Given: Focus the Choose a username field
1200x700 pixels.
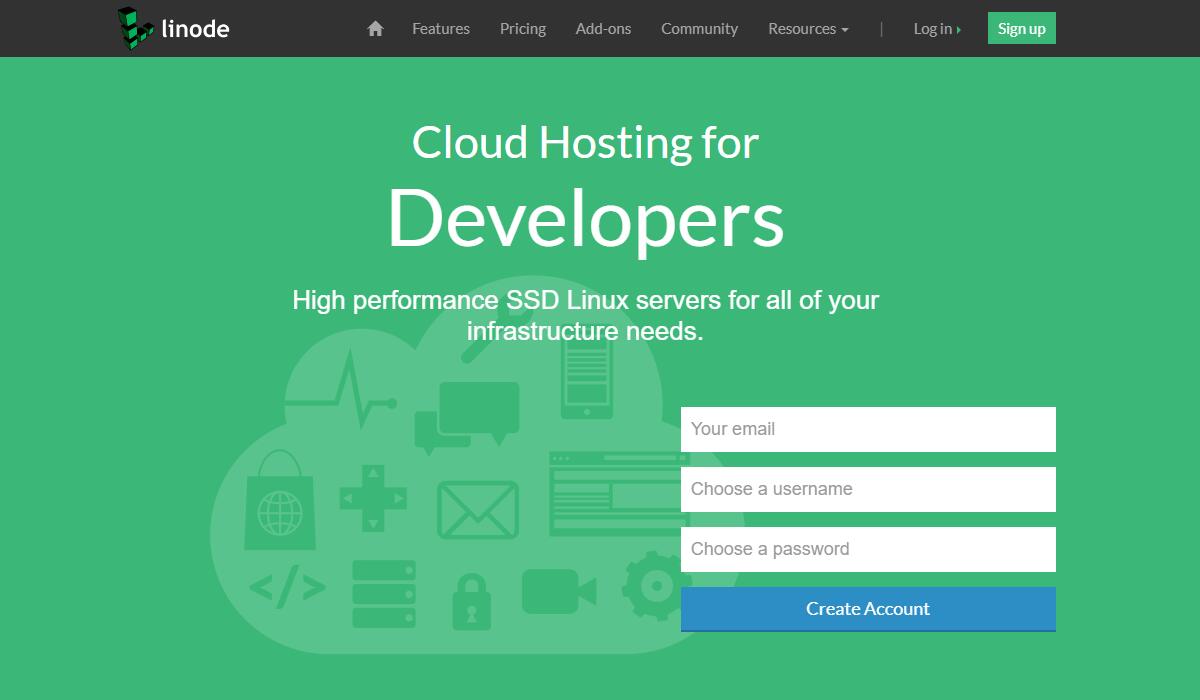Looking at the screenshot, I should coord(868,489).
